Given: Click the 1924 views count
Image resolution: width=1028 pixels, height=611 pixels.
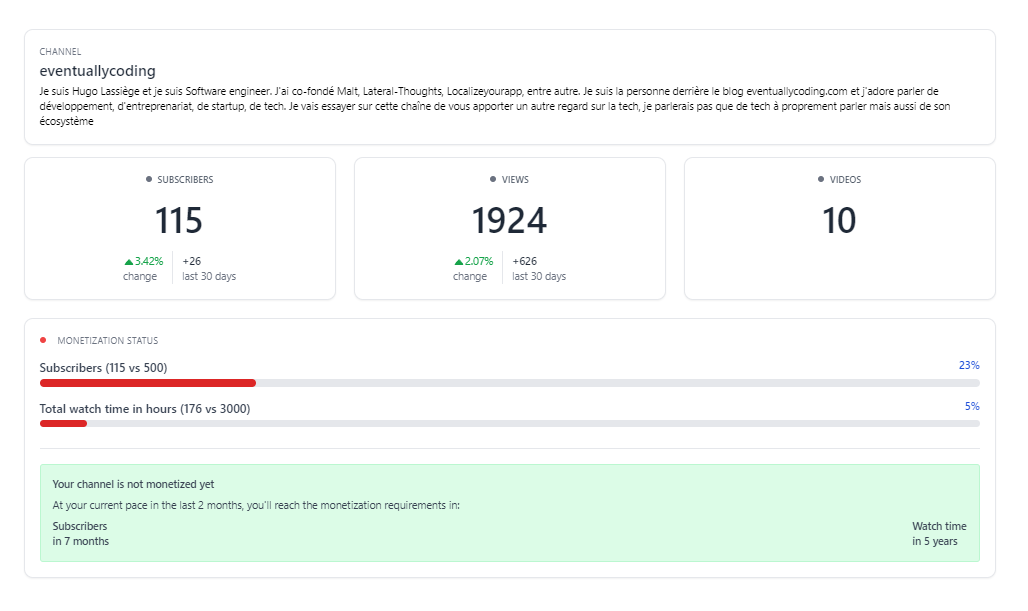Looking at the screenshot, I should (509, 221).
